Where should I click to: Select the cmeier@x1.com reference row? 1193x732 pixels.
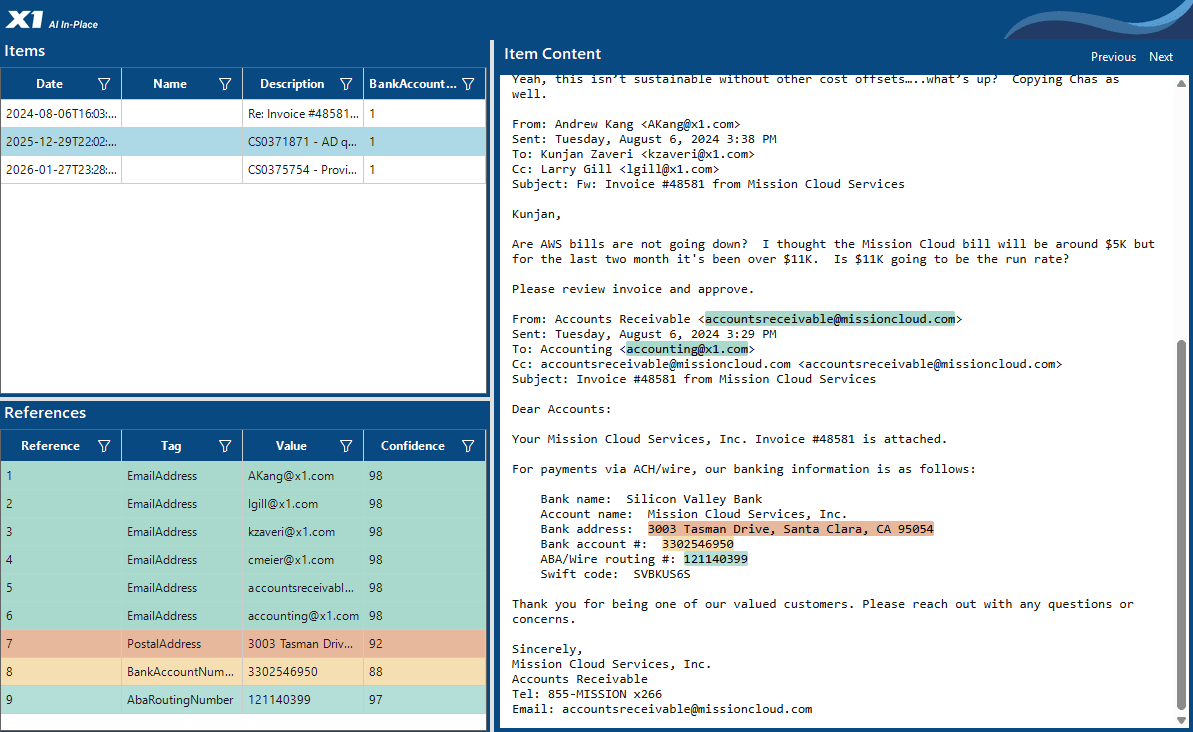click(x=243, y=560)
